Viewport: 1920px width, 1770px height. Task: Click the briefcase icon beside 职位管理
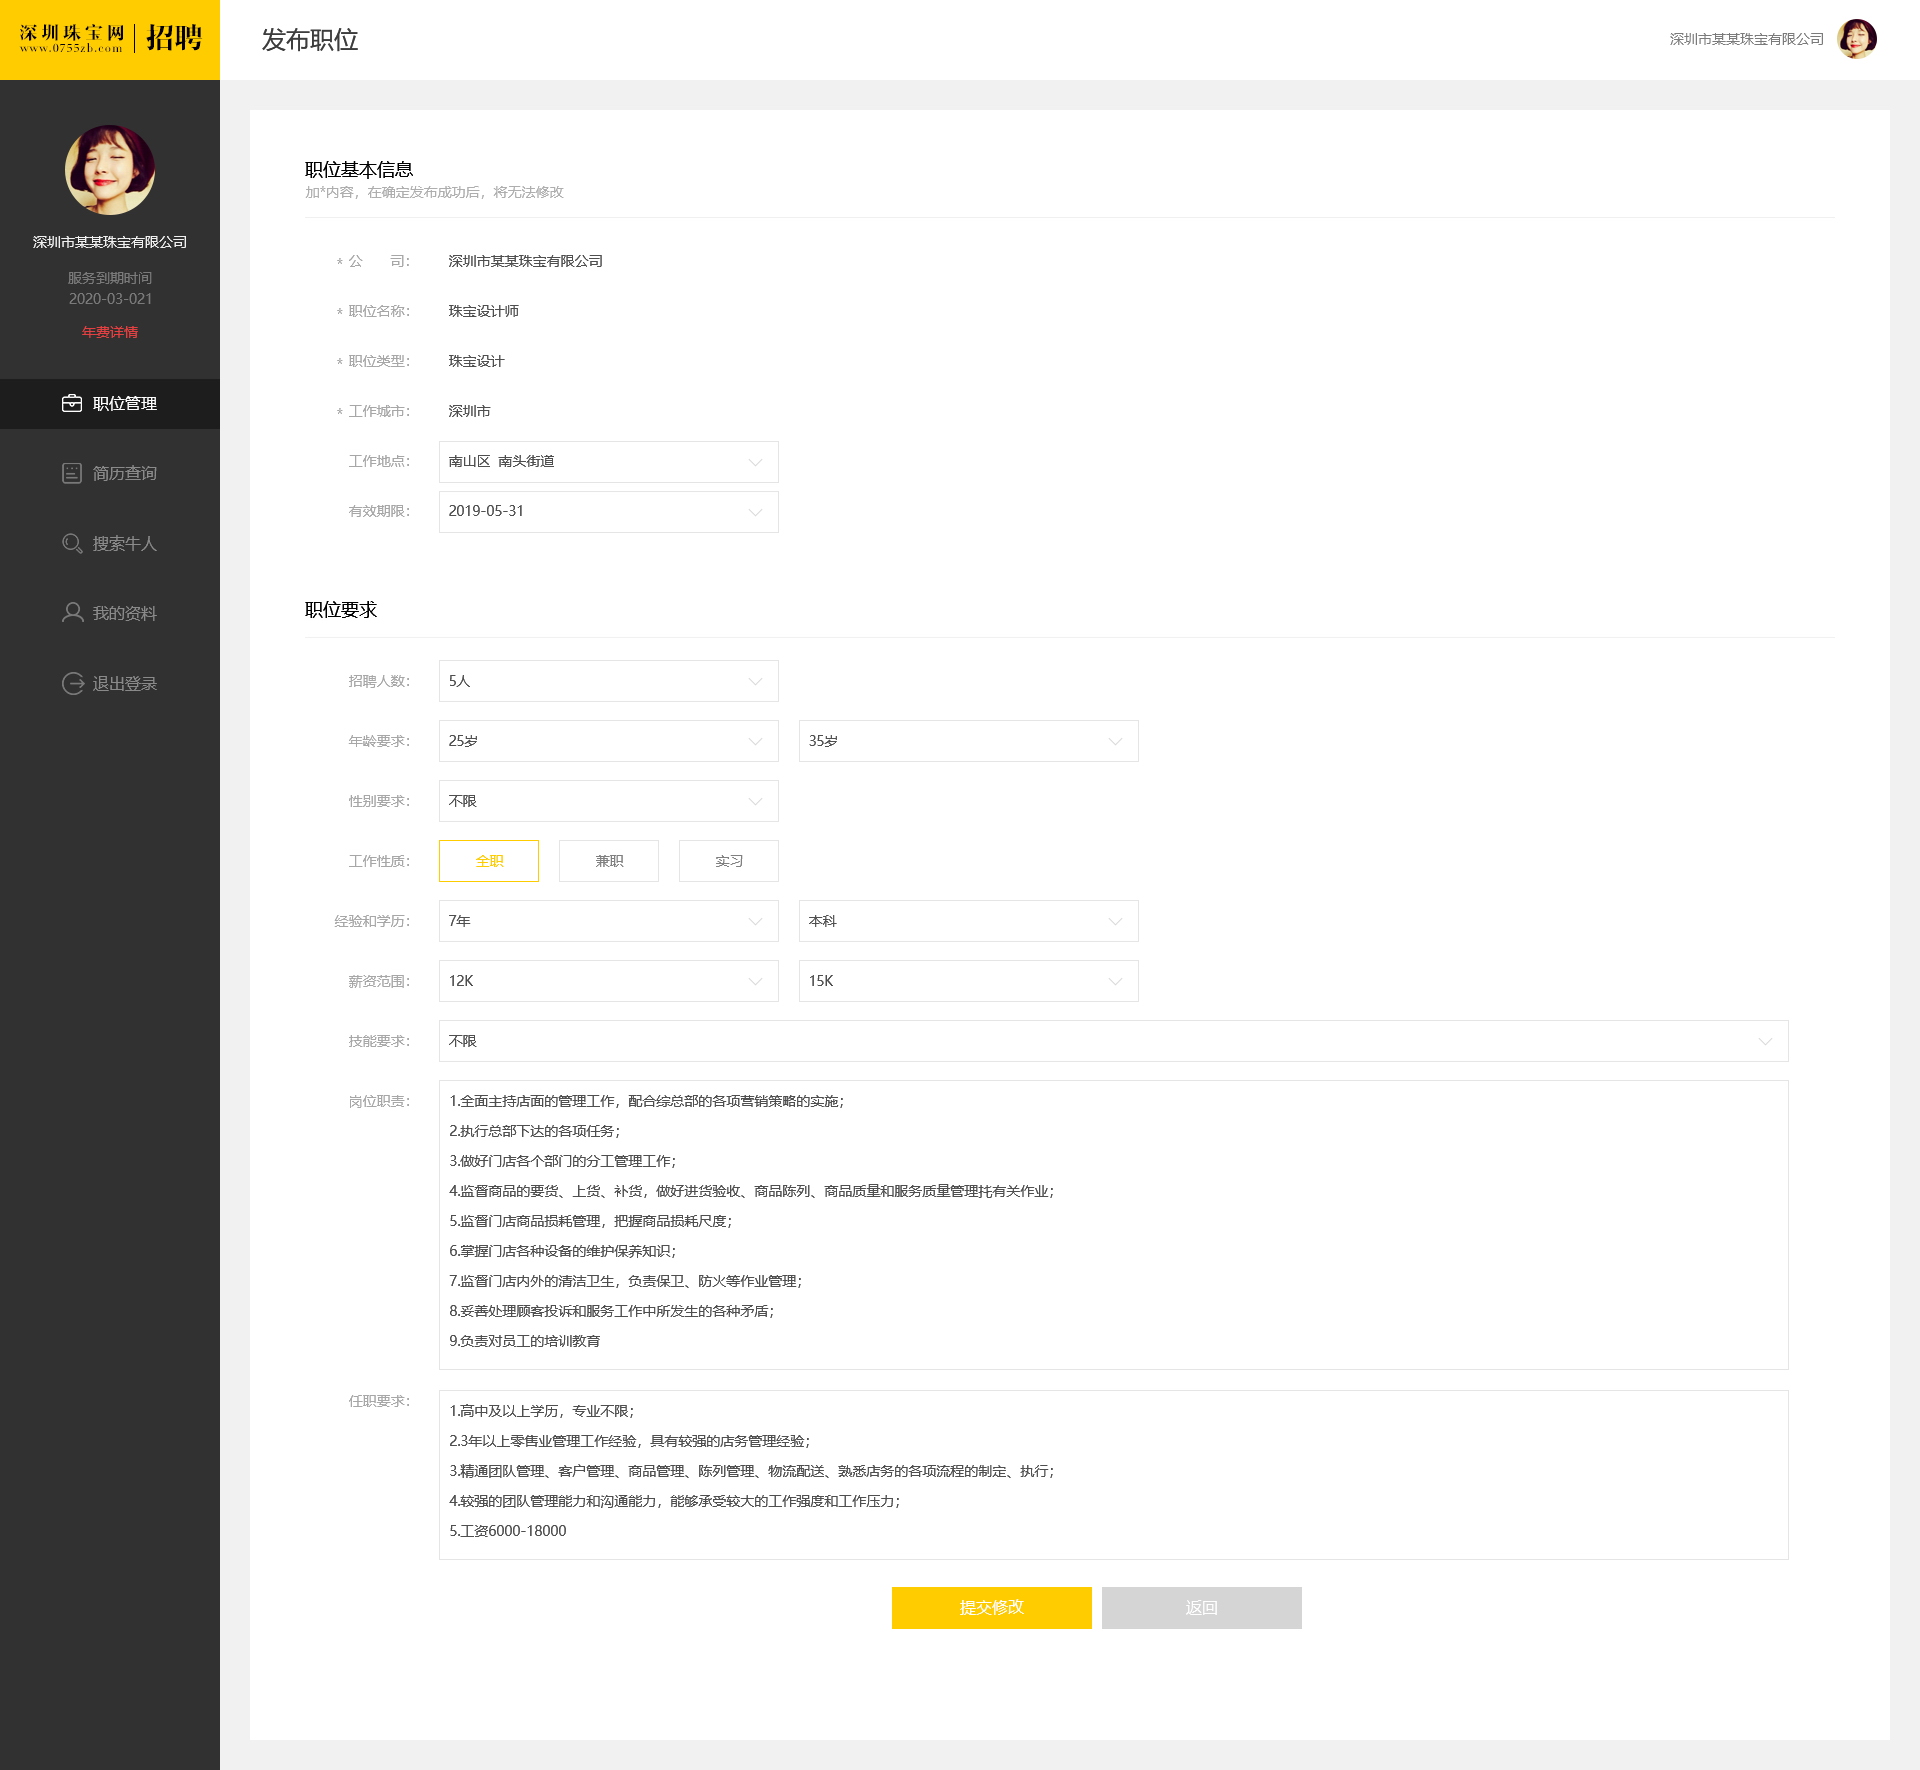(x=72, y=403)
